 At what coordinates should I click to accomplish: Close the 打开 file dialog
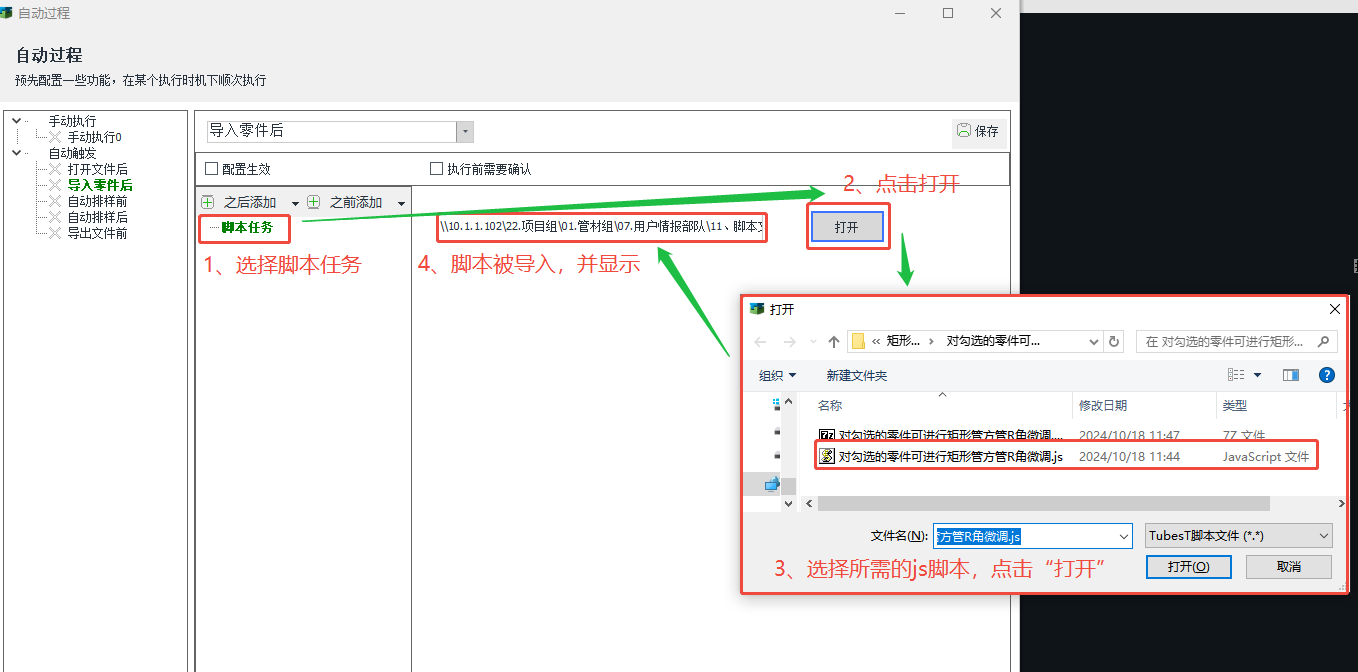click(1334, 309)
